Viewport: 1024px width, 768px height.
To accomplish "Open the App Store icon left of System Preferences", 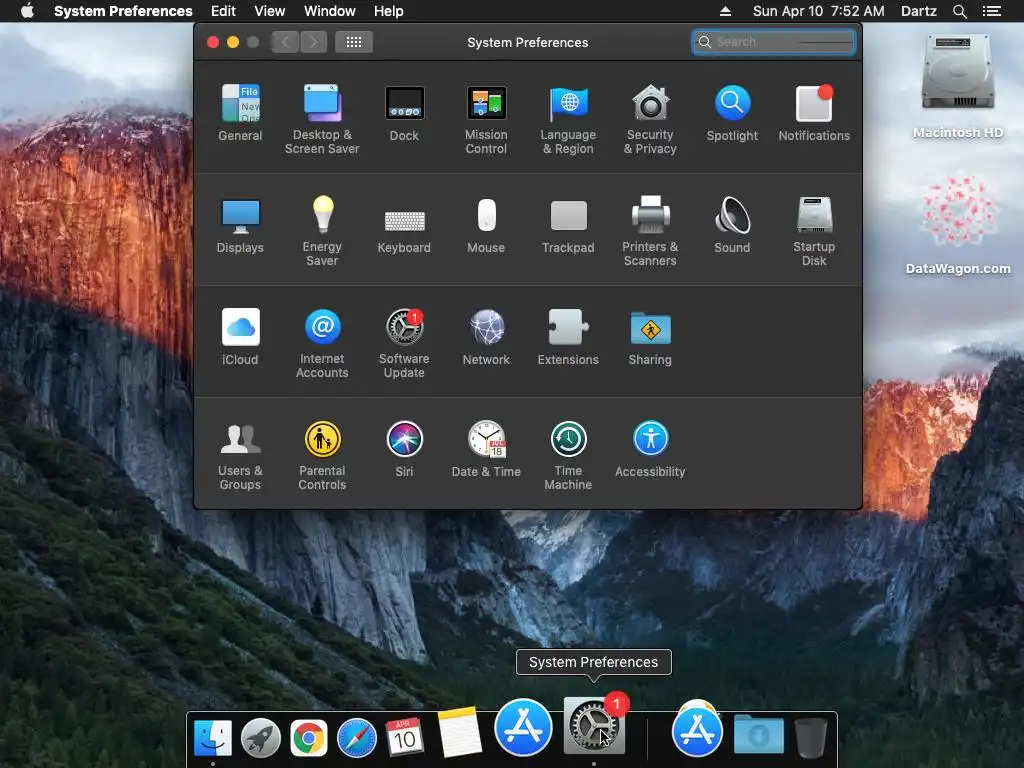I will point(523,727).
